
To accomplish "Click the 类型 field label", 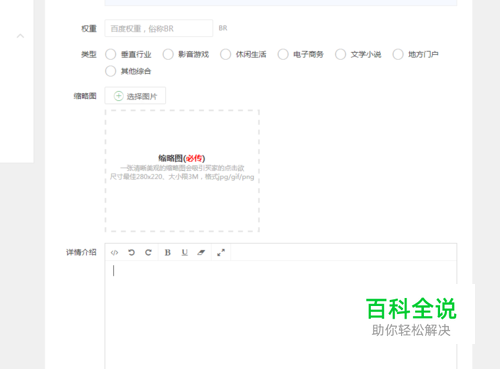I will pyautogui.click(x=89, y=54).
